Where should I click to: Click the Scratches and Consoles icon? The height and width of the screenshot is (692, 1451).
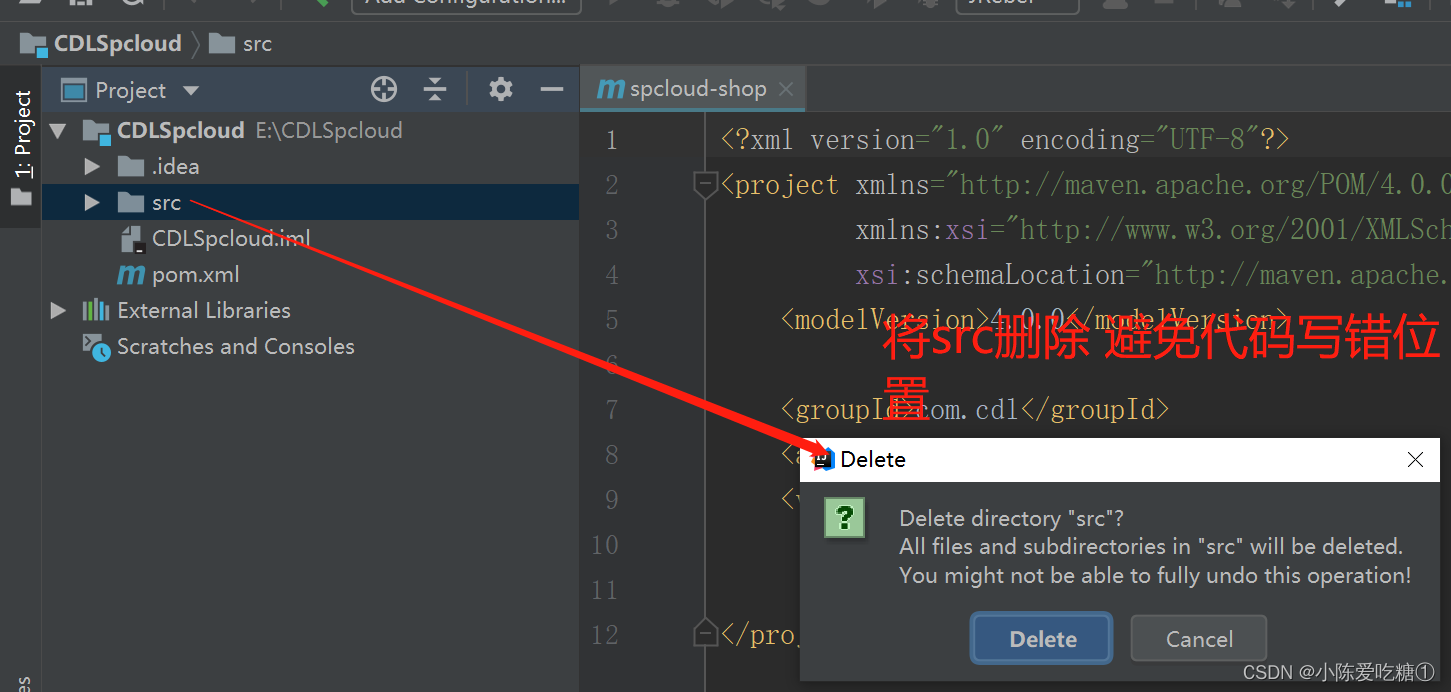point(96,347)
